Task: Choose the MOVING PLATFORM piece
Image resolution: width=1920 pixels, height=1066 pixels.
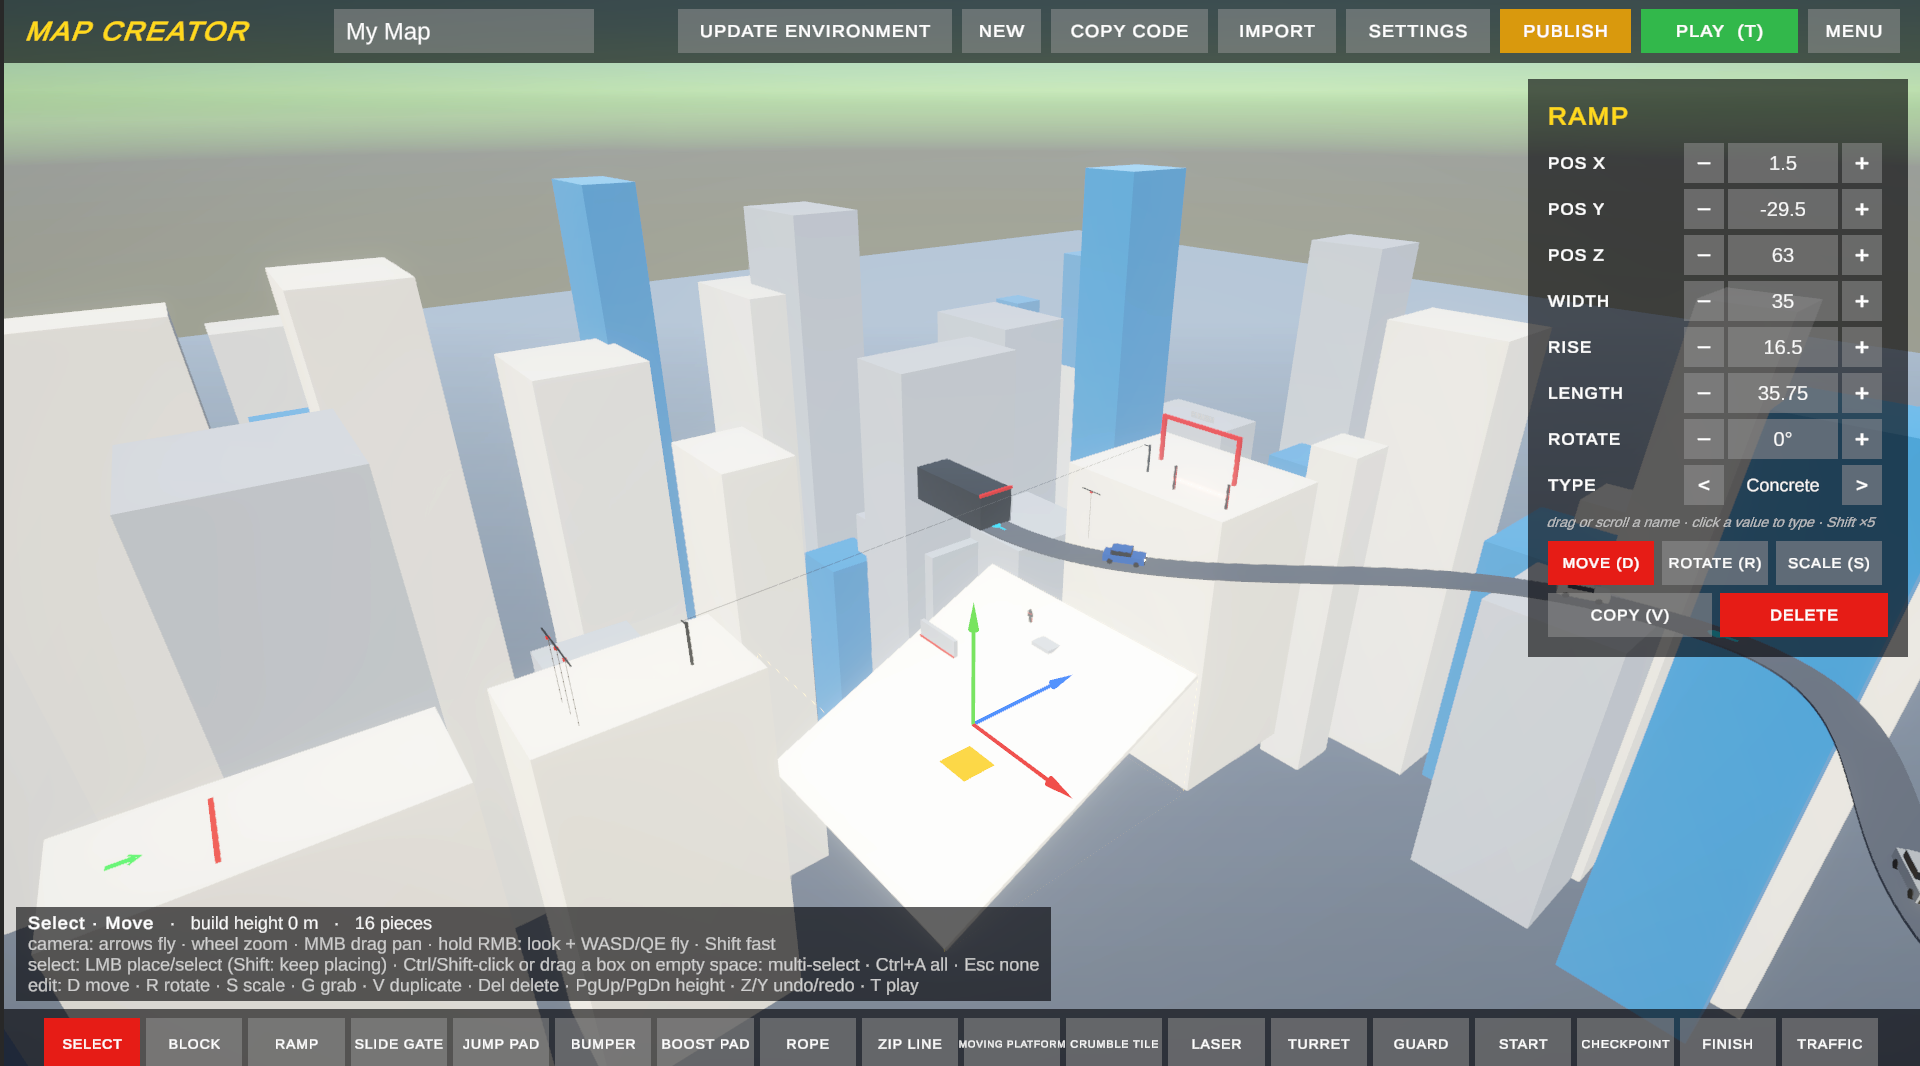Action: coord(1012,1043)
